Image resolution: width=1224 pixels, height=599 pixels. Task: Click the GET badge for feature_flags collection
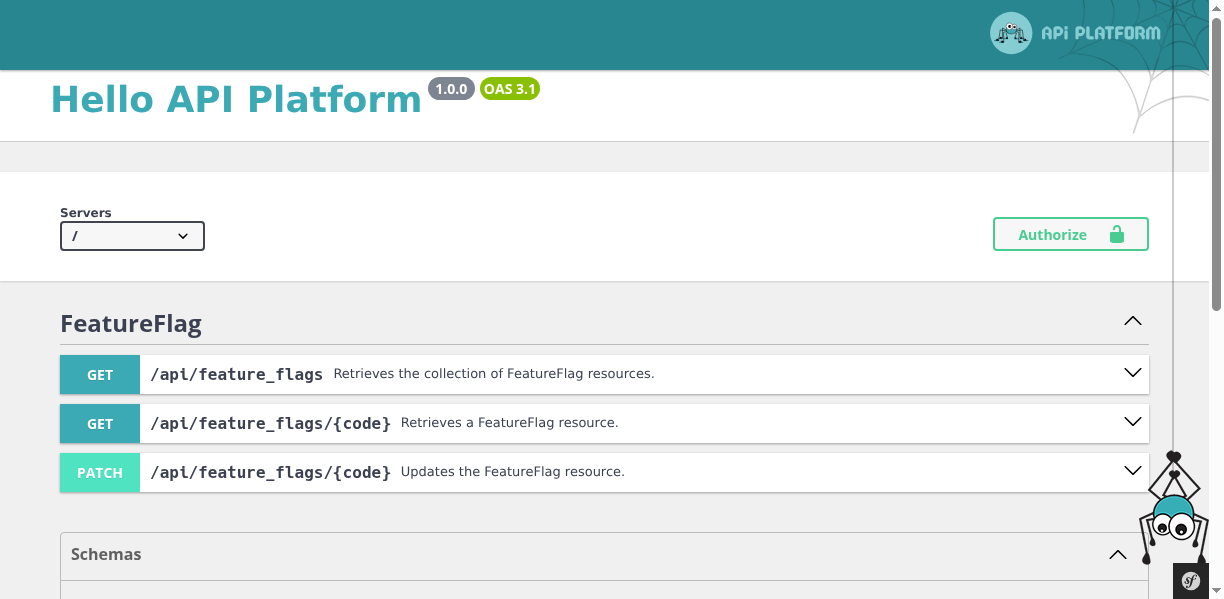100,375
